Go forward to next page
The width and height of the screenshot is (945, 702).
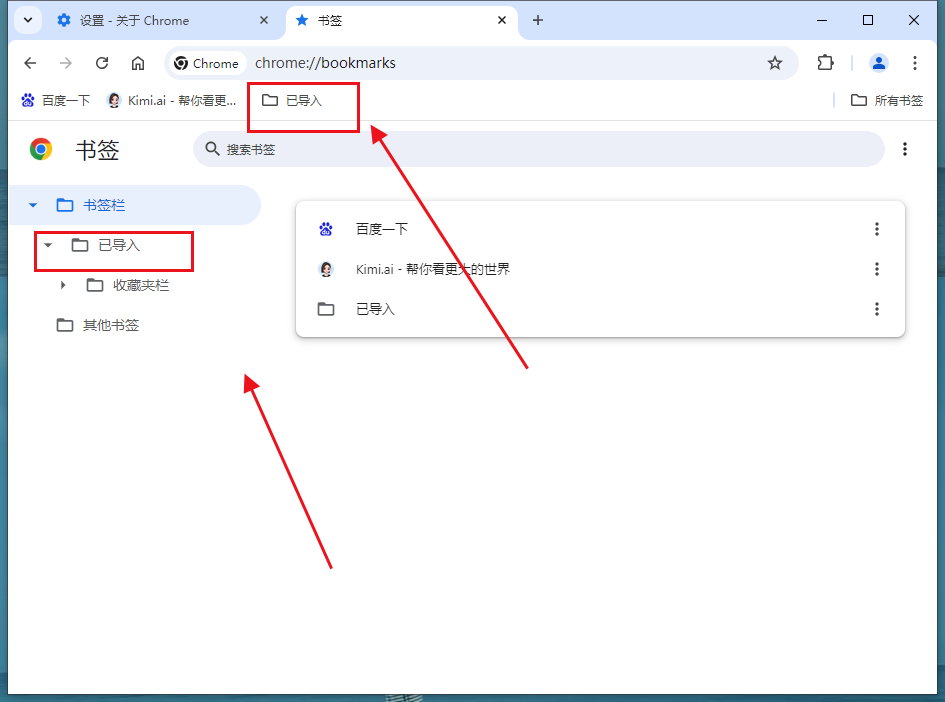(66, 63)
